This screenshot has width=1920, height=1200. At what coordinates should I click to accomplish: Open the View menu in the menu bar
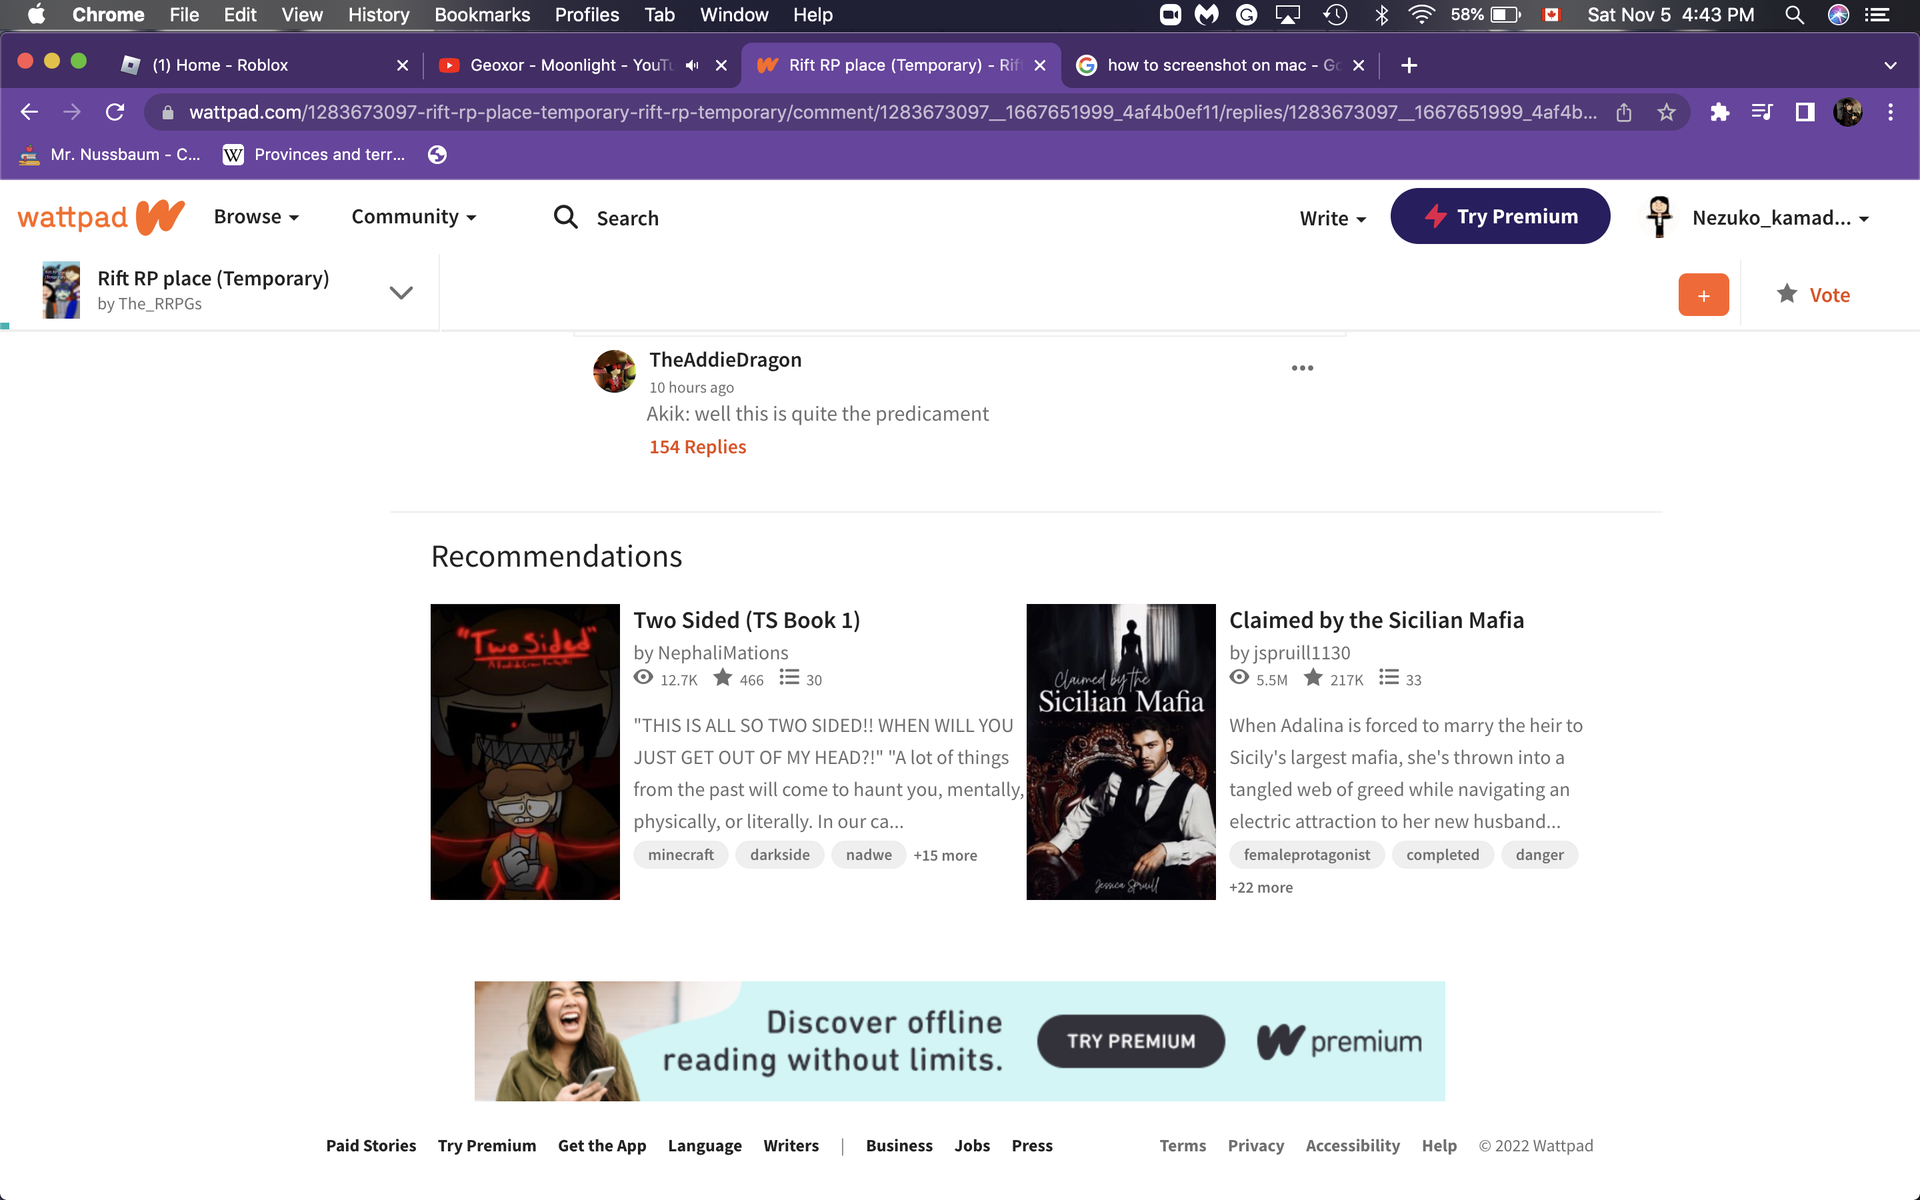point(302,15)
